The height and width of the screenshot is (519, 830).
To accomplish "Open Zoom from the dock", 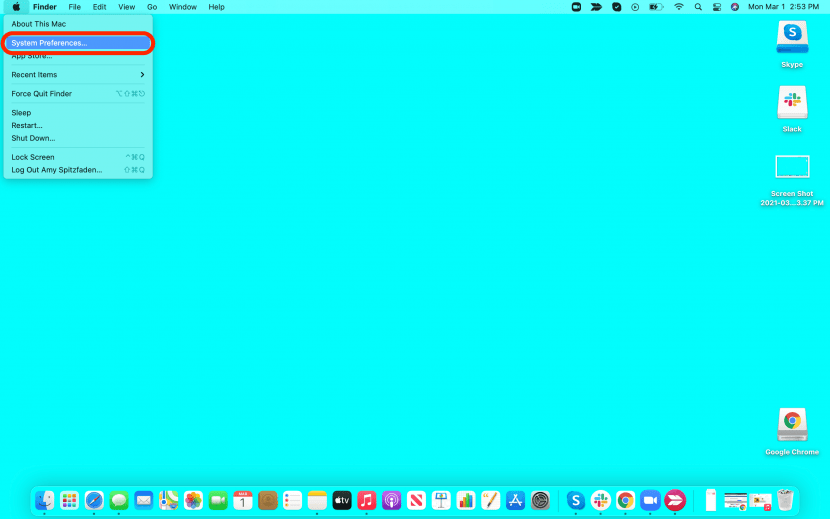I will coord(650,500).
